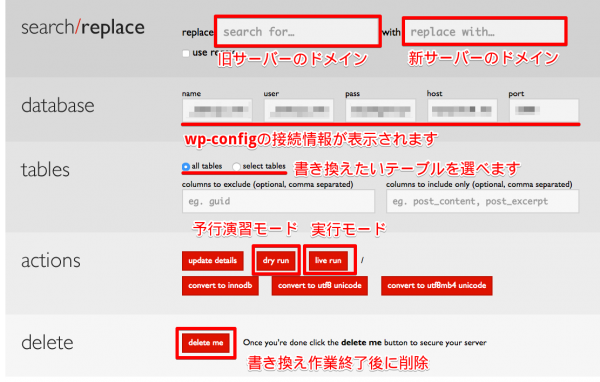The width and height of the screenshot is (600, 382).
Task: Click the columns to exclude field
Action: tap(278, 201)
